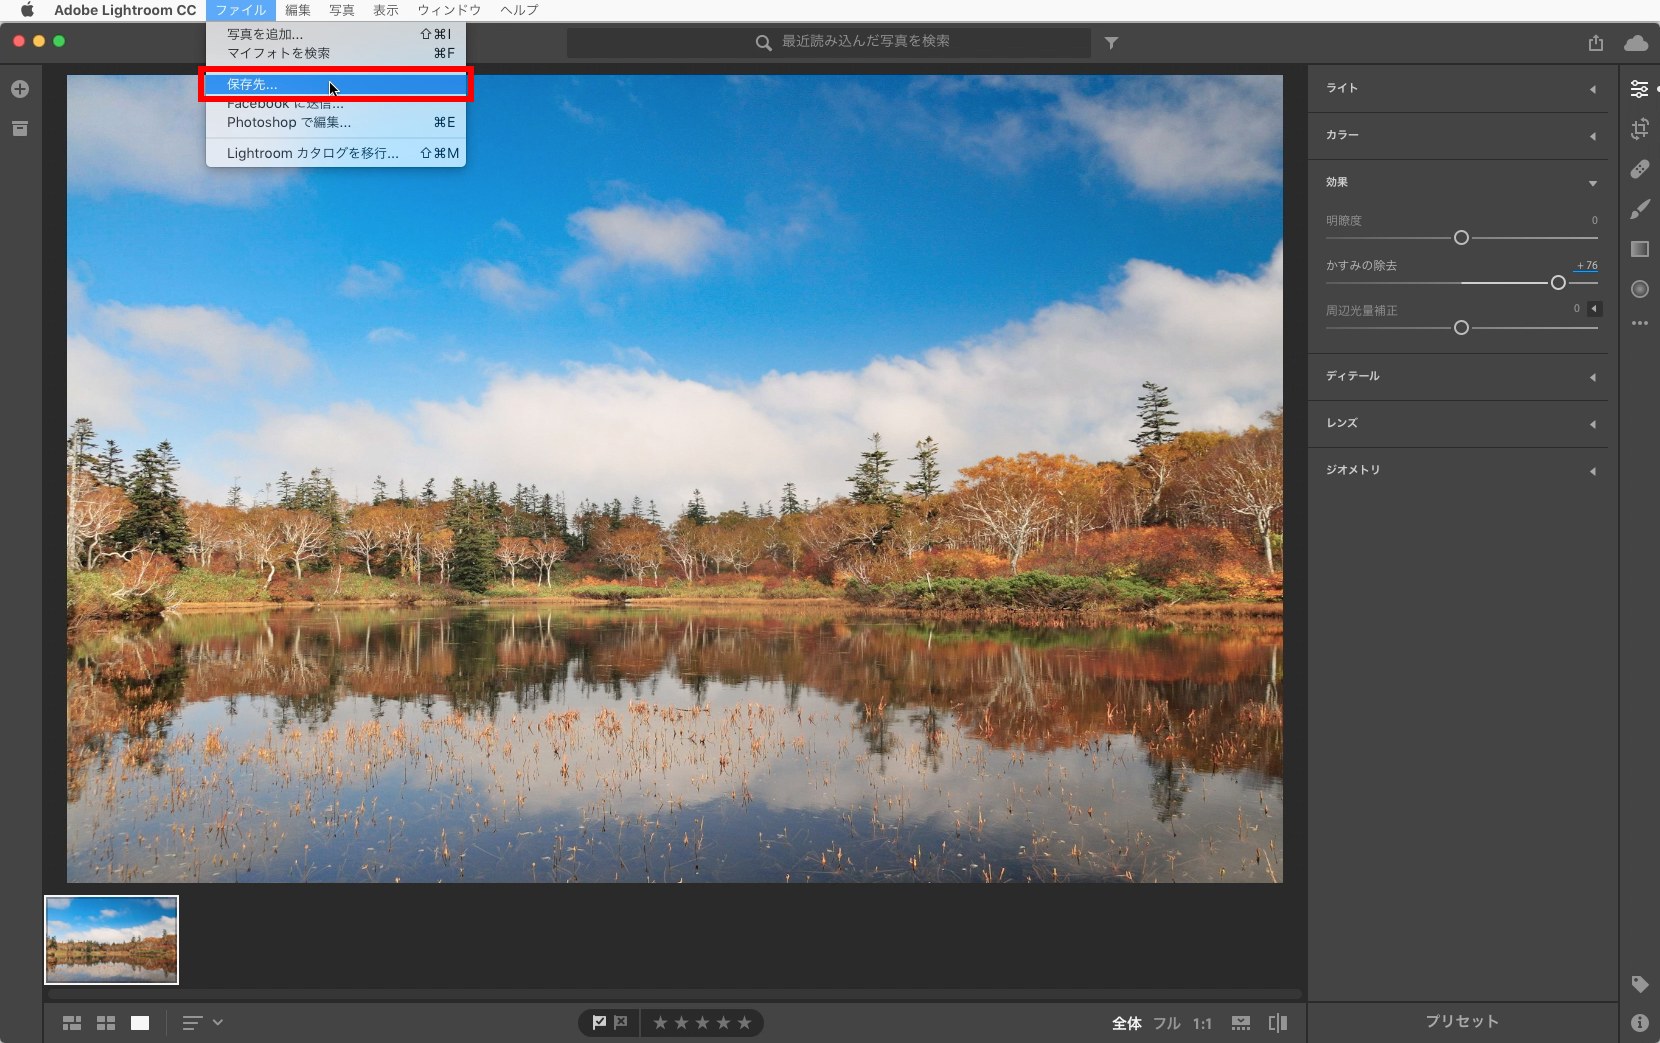Screen dimensions: 1660x1043
Task: Set zoom to 1:1
Action: point(1202,1023)
